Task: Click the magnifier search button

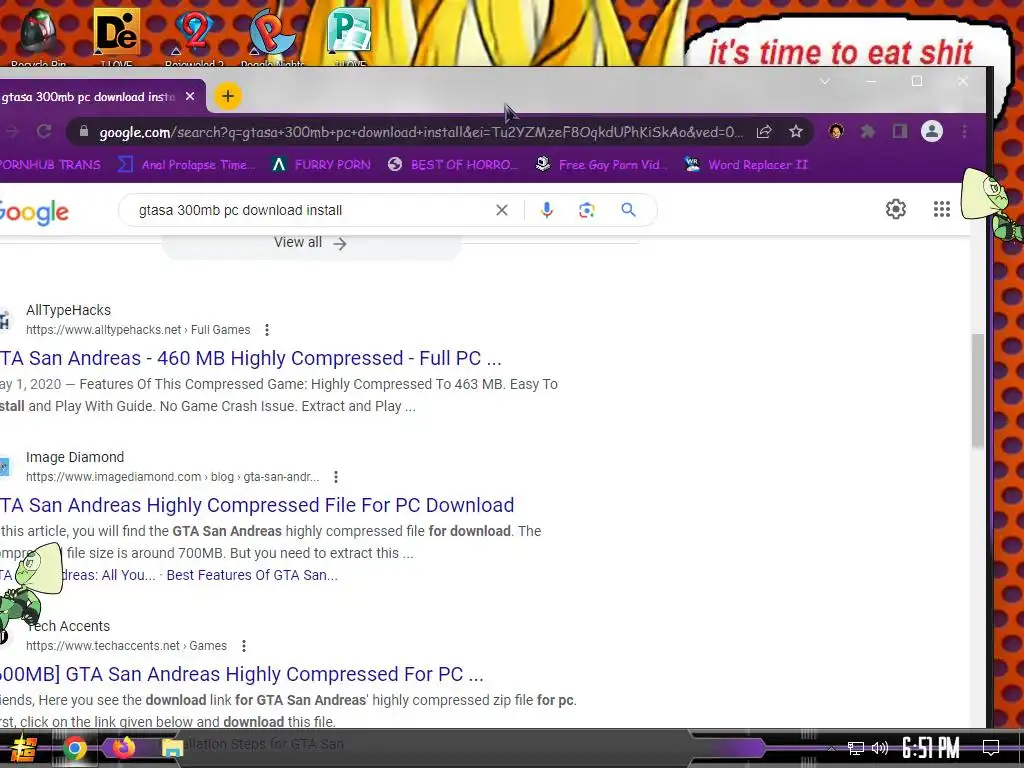Action: tap(628, 210)
